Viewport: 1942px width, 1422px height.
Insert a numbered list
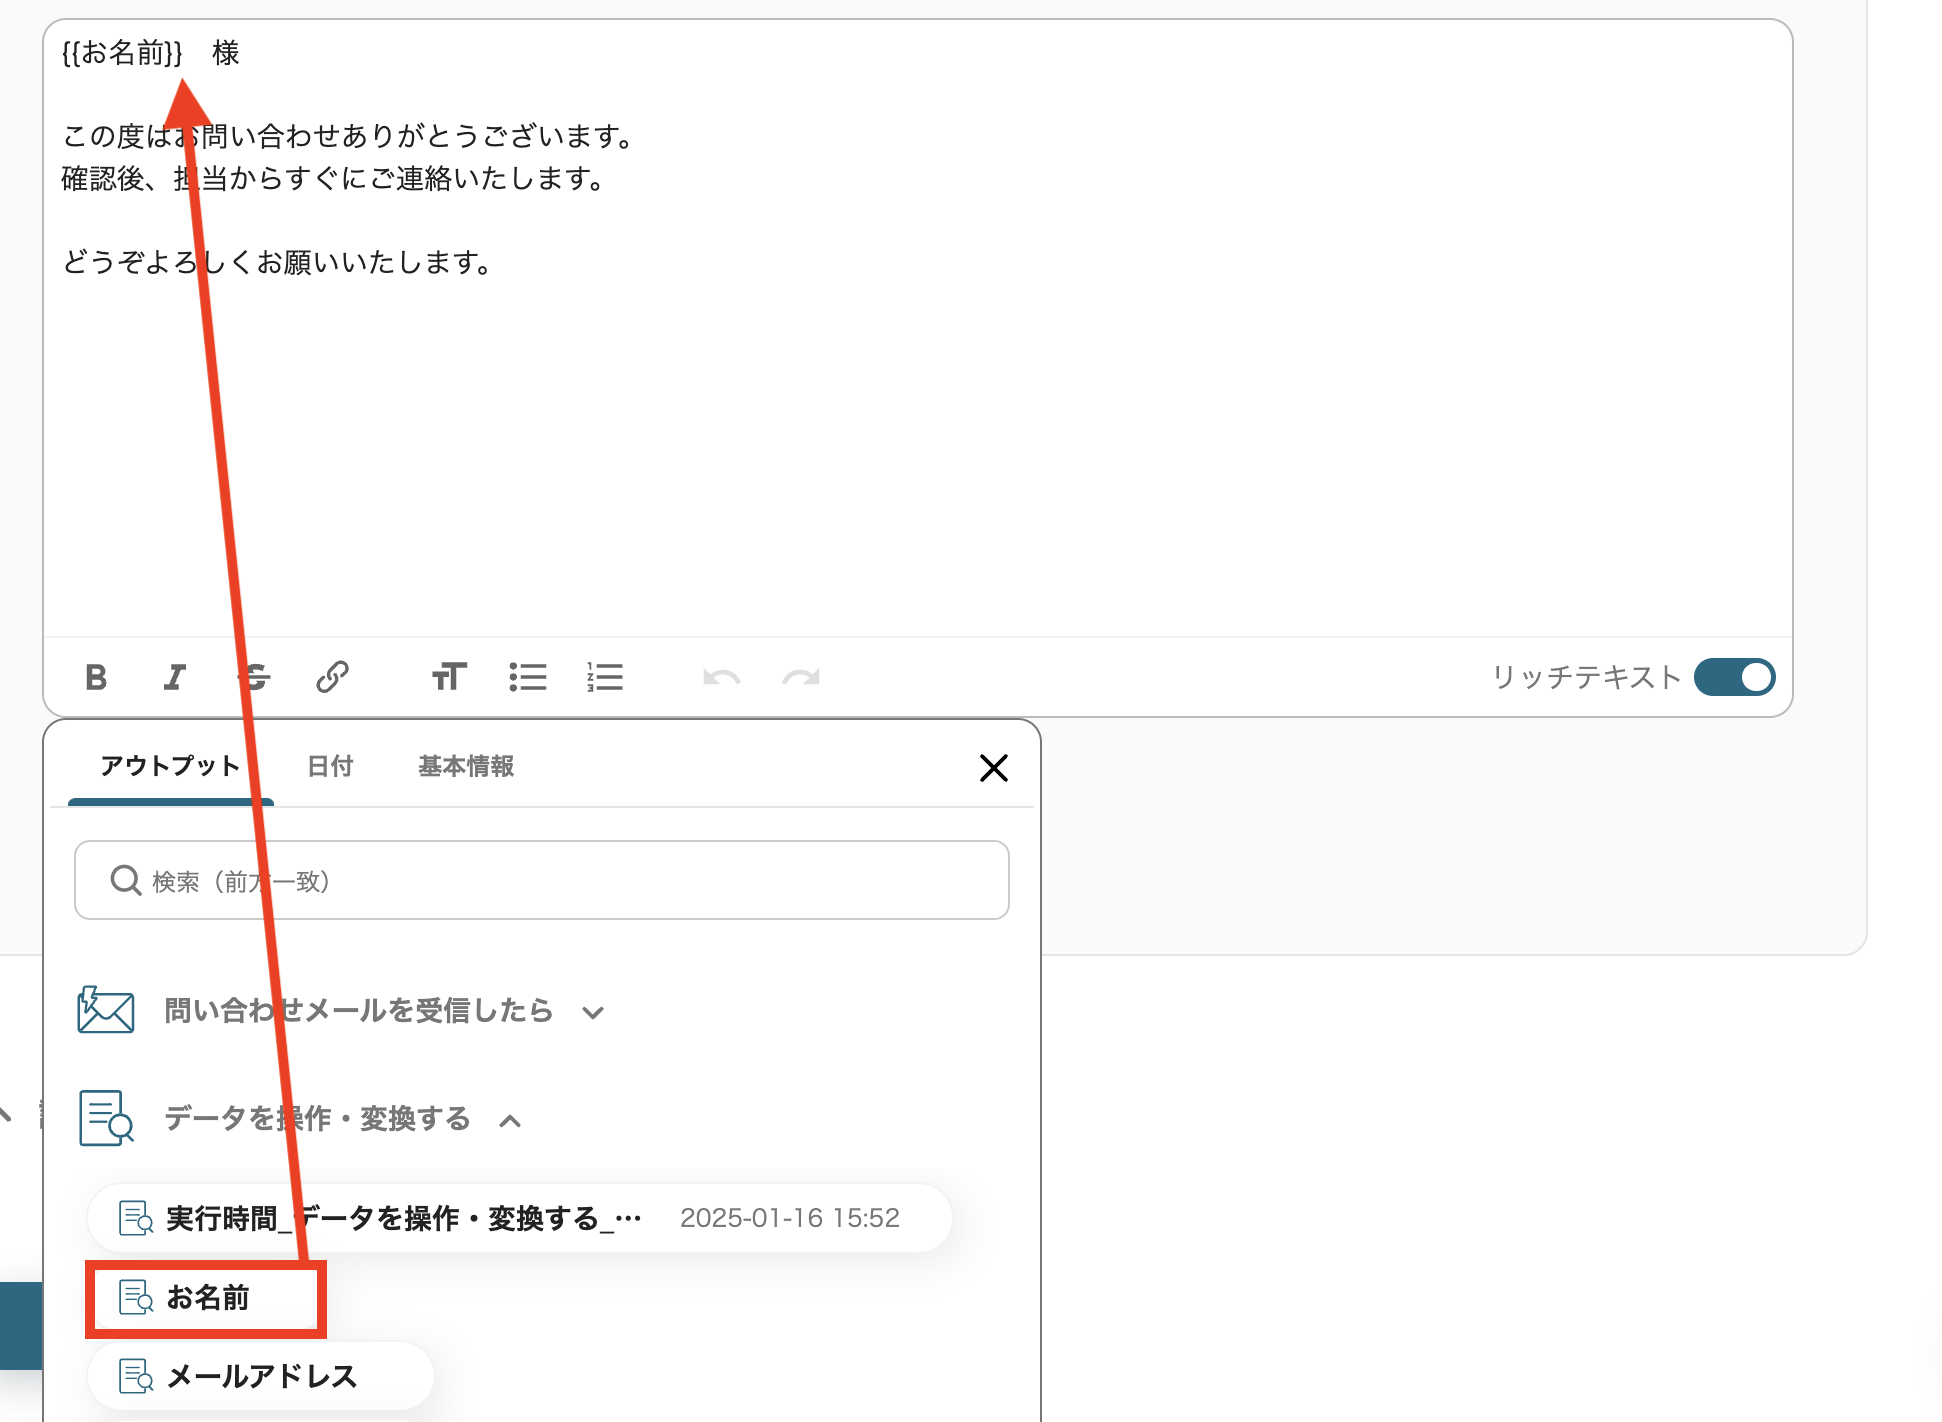pos(605,677)
